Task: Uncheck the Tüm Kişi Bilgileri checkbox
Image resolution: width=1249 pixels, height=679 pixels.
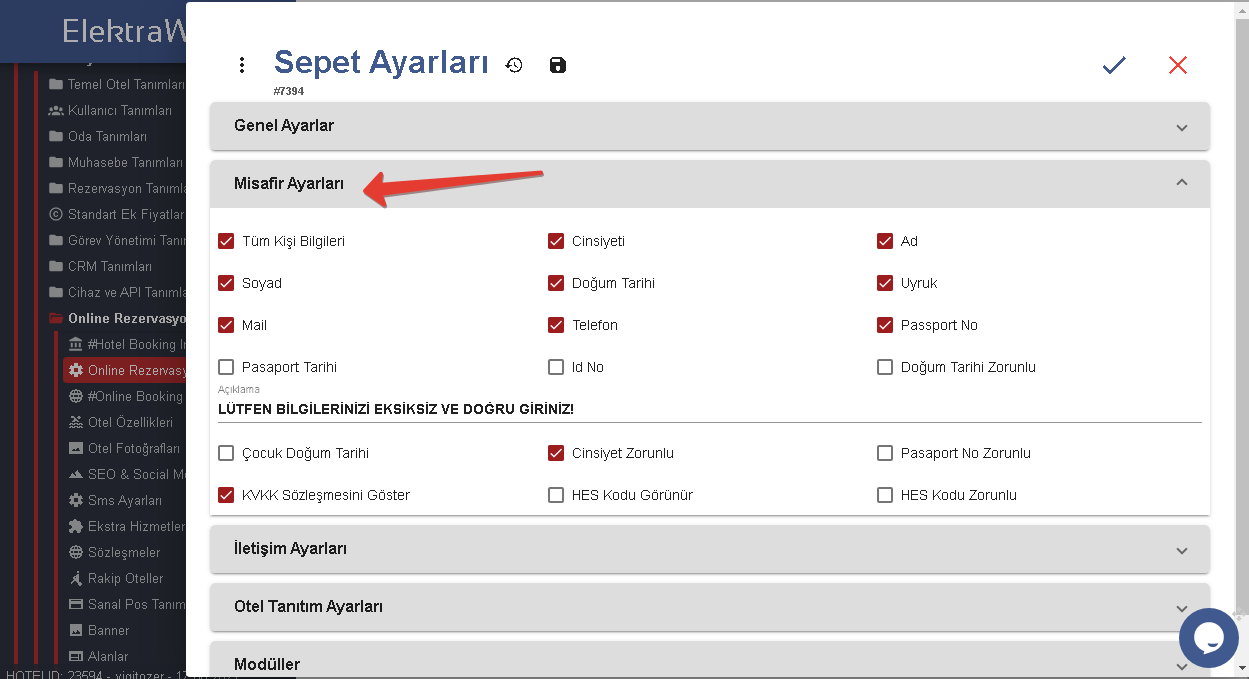Action: click(226, 241)
